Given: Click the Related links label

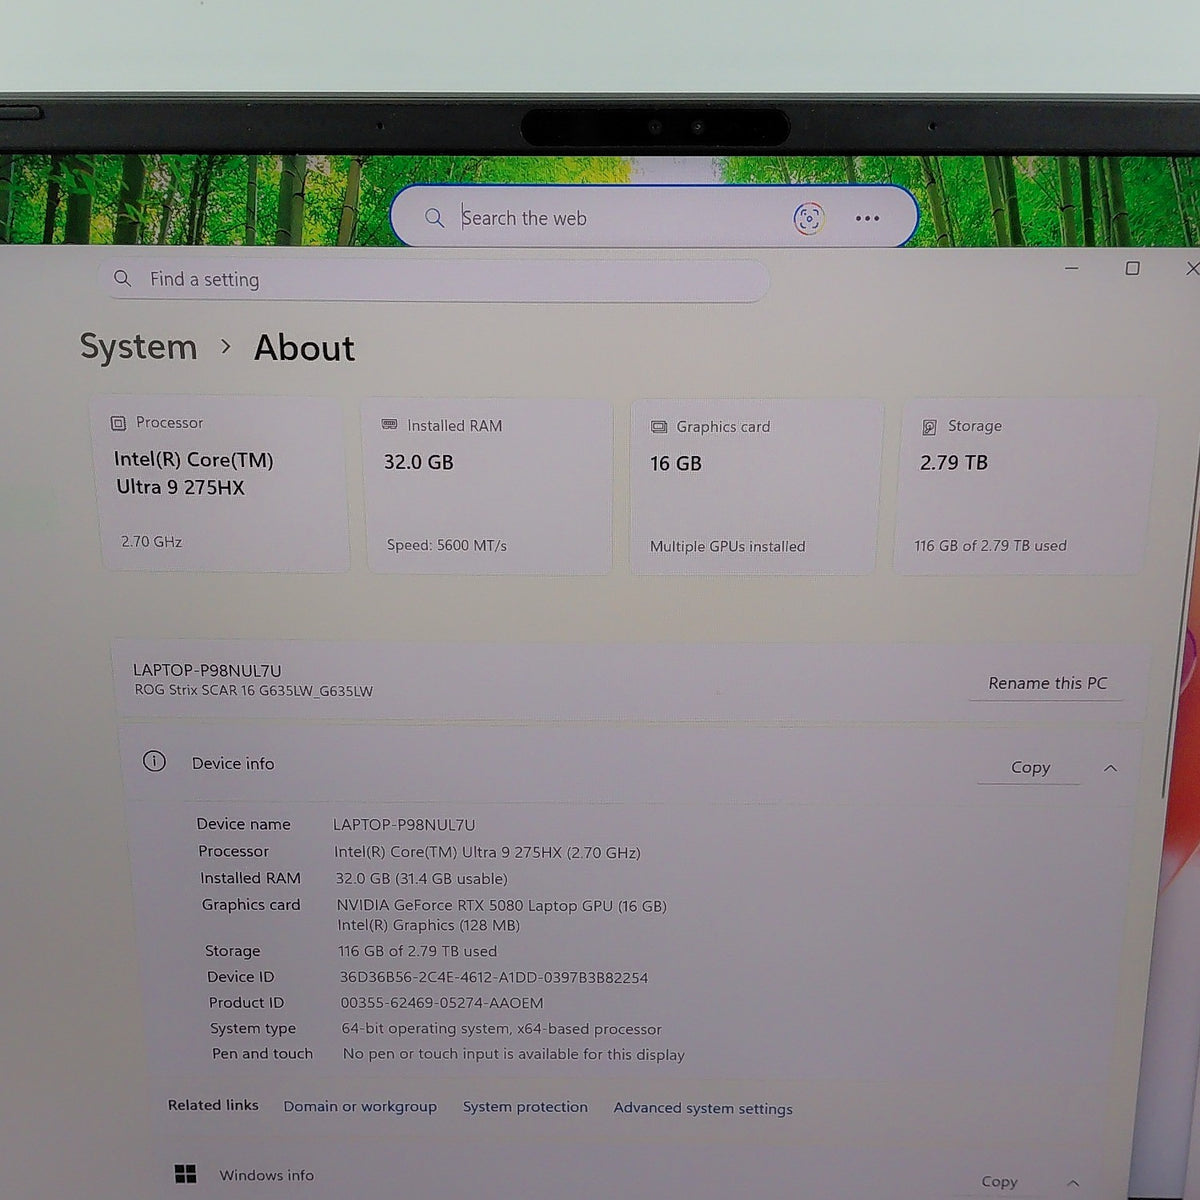Looking at the screenshot, I should 213,1105.
